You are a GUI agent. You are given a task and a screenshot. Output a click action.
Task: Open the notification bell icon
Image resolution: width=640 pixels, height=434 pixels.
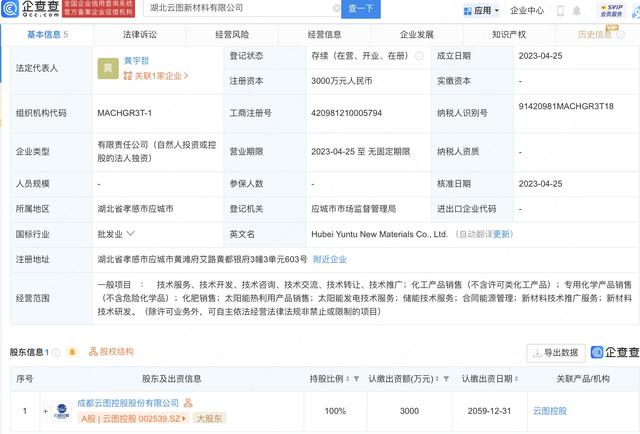[576, 11]
